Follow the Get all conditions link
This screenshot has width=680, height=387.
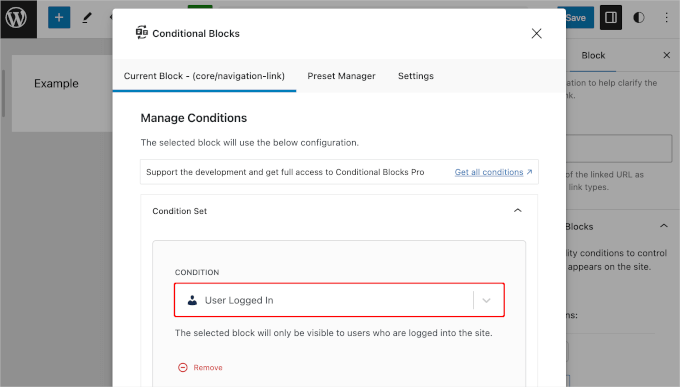pyautogui.click(x=494, y=172)
